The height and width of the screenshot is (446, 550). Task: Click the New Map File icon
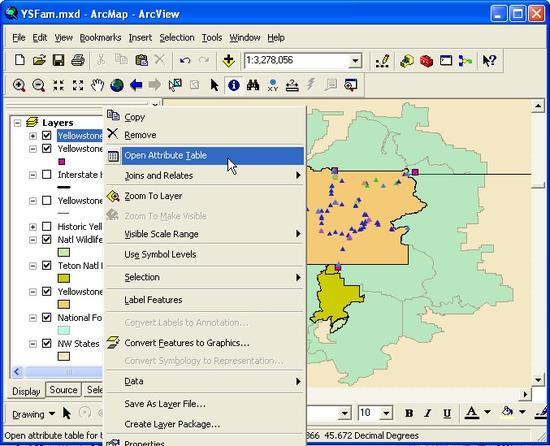20,60
